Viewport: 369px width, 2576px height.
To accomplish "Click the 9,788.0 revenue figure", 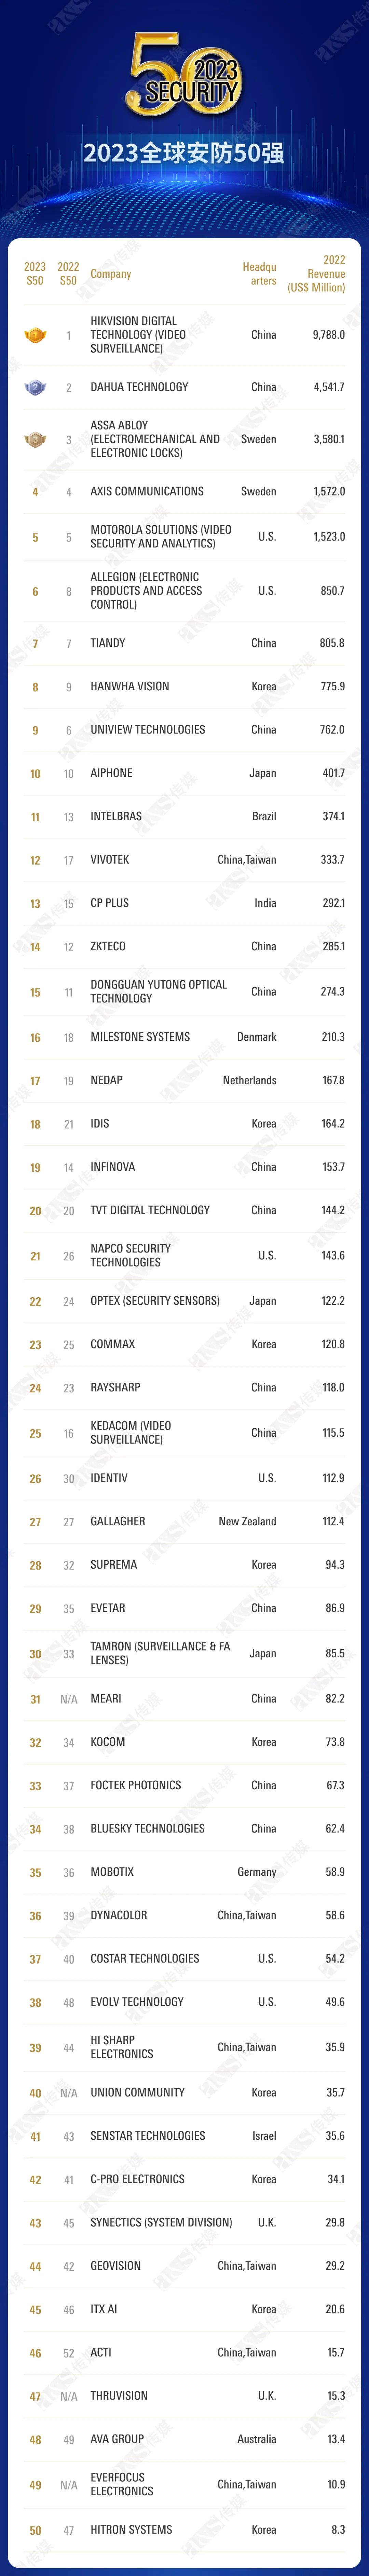I will click(x=328, y=335).
